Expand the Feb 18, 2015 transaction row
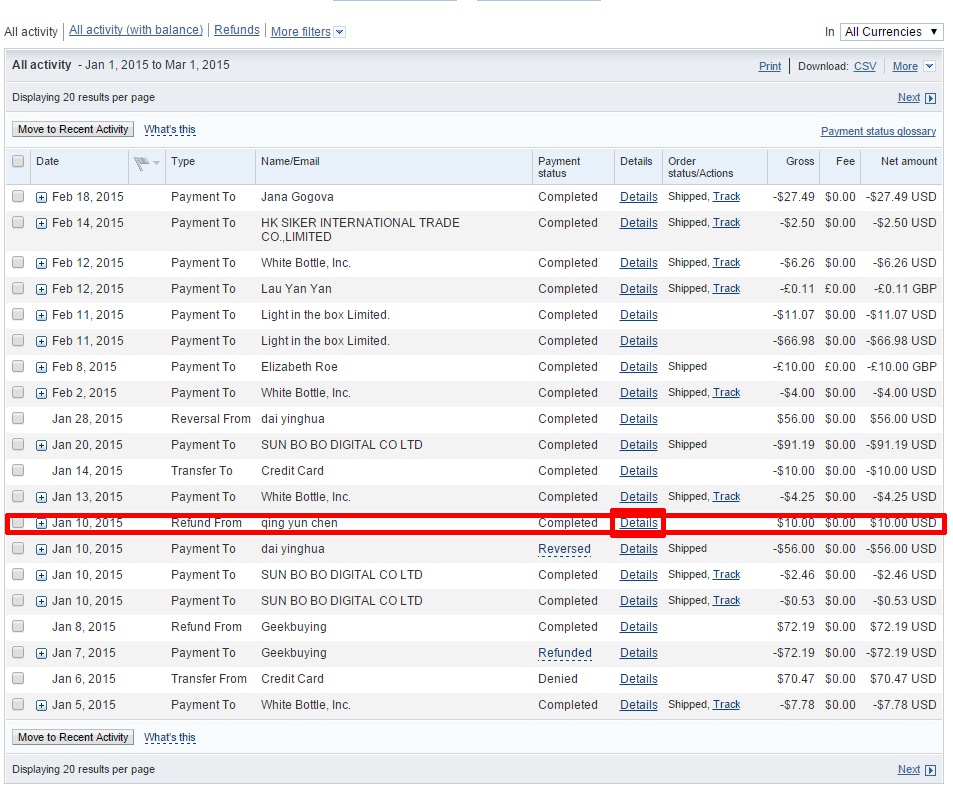Image resolution: width=953 pixels, height=787 pixels. [x=41, y=197]
